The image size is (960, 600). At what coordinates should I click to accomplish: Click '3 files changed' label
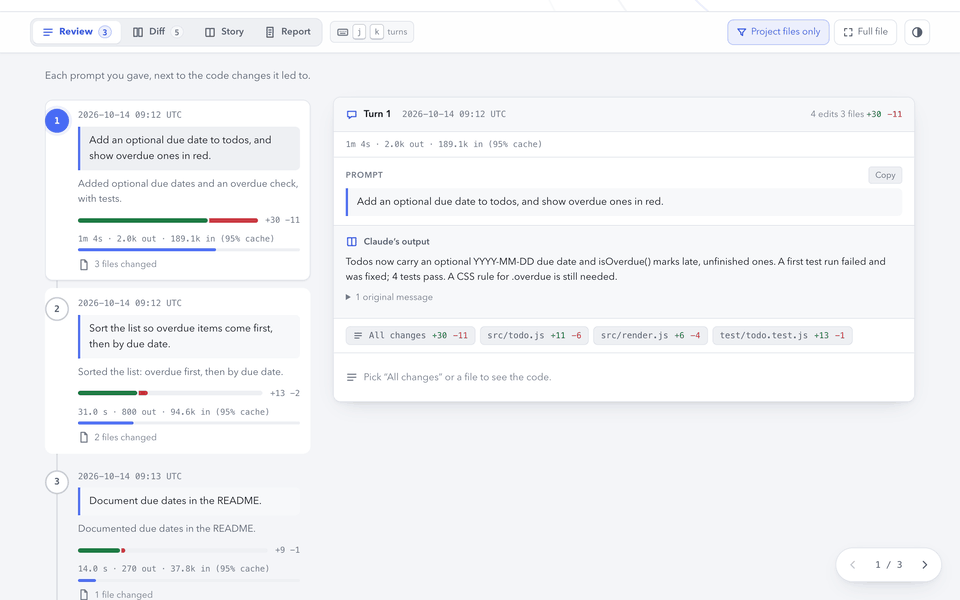point(126,264)
